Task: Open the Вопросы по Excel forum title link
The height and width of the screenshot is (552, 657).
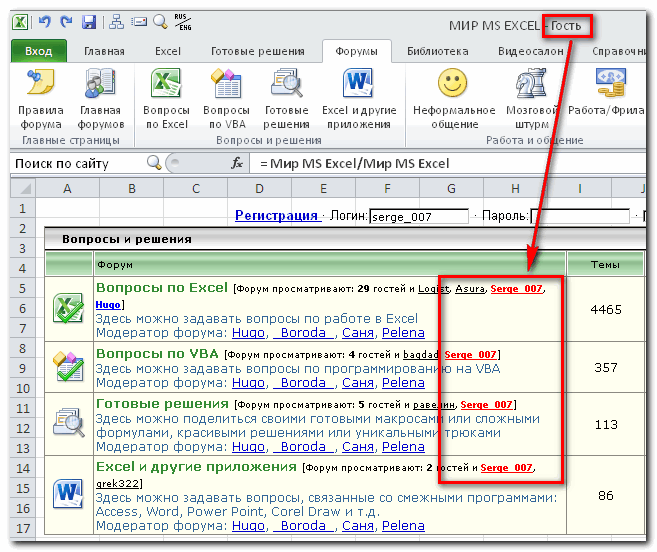Action: click(x=162, y=288)
